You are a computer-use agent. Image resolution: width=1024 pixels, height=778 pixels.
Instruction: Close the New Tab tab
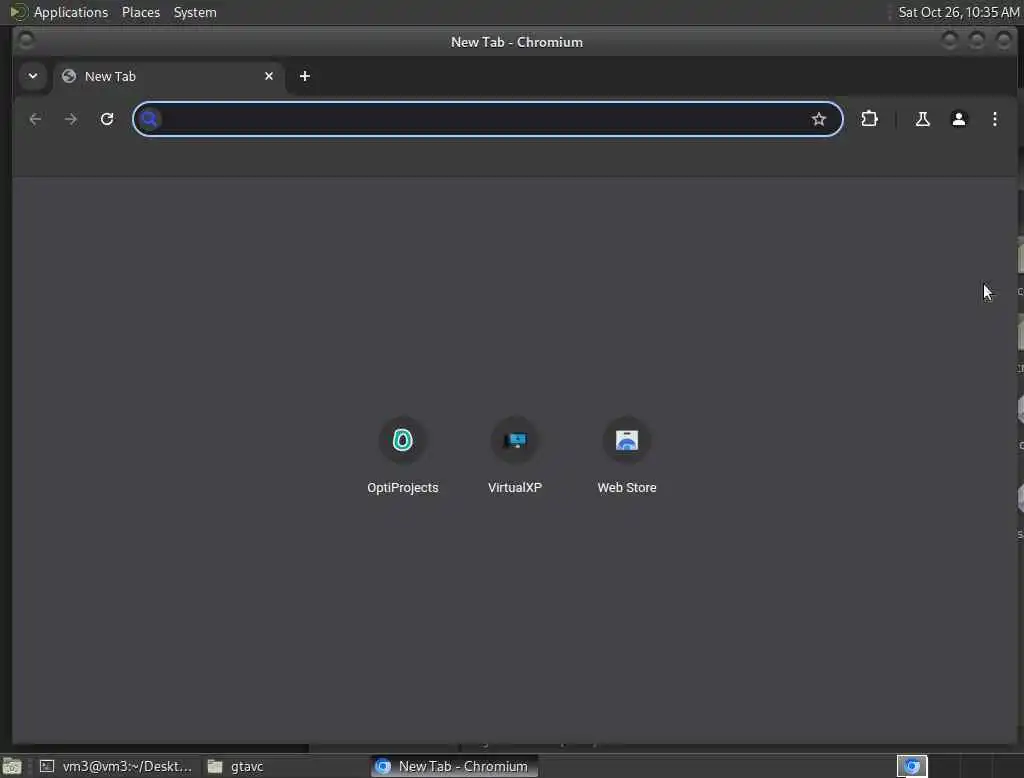point(269,76)
